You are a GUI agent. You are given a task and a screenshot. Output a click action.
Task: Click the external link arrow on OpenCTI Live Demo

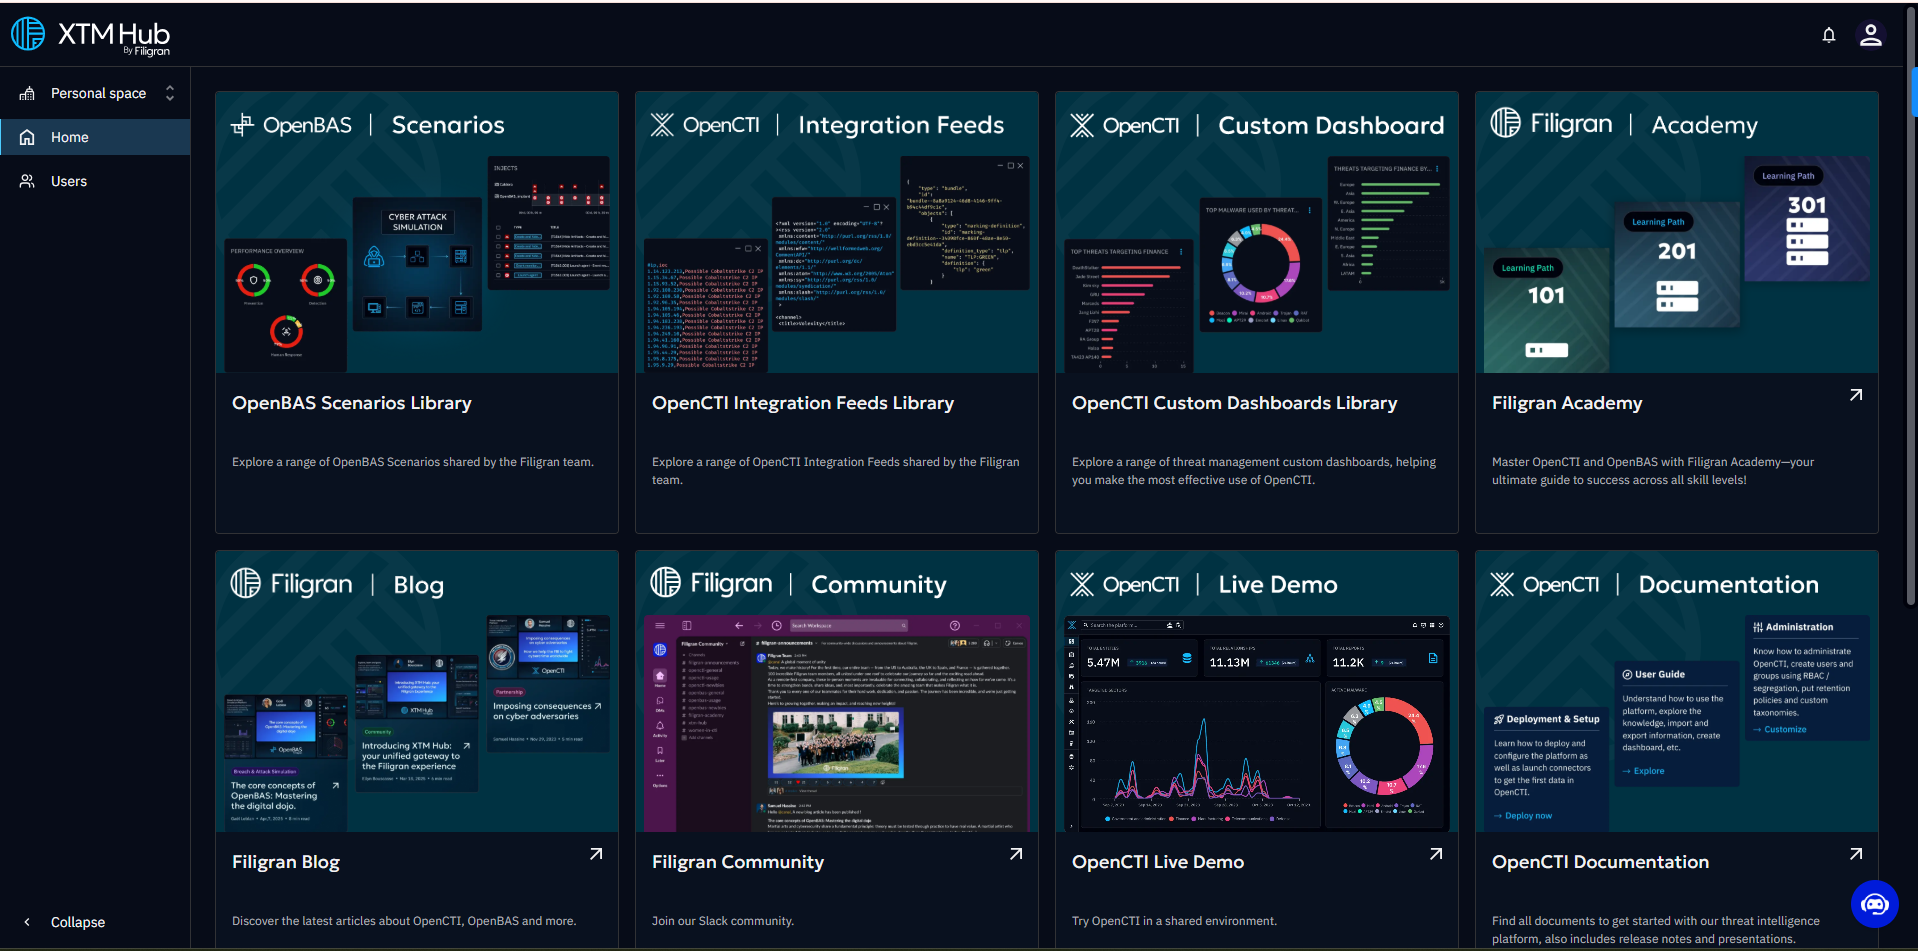(x=1436, y=854)
